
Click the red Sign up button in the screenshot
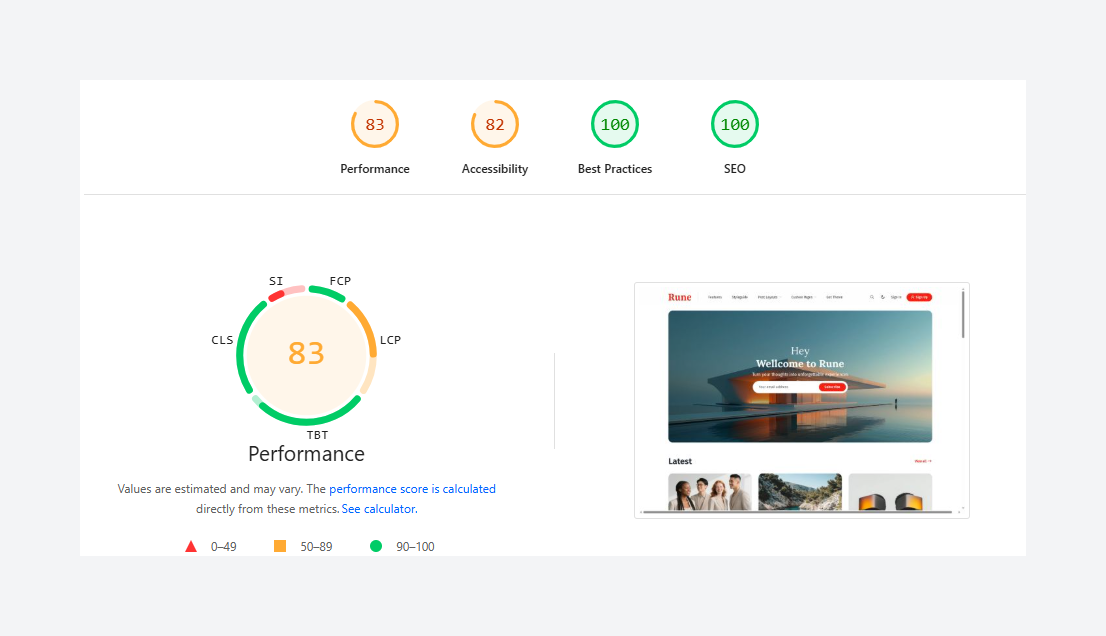[919, 297]
